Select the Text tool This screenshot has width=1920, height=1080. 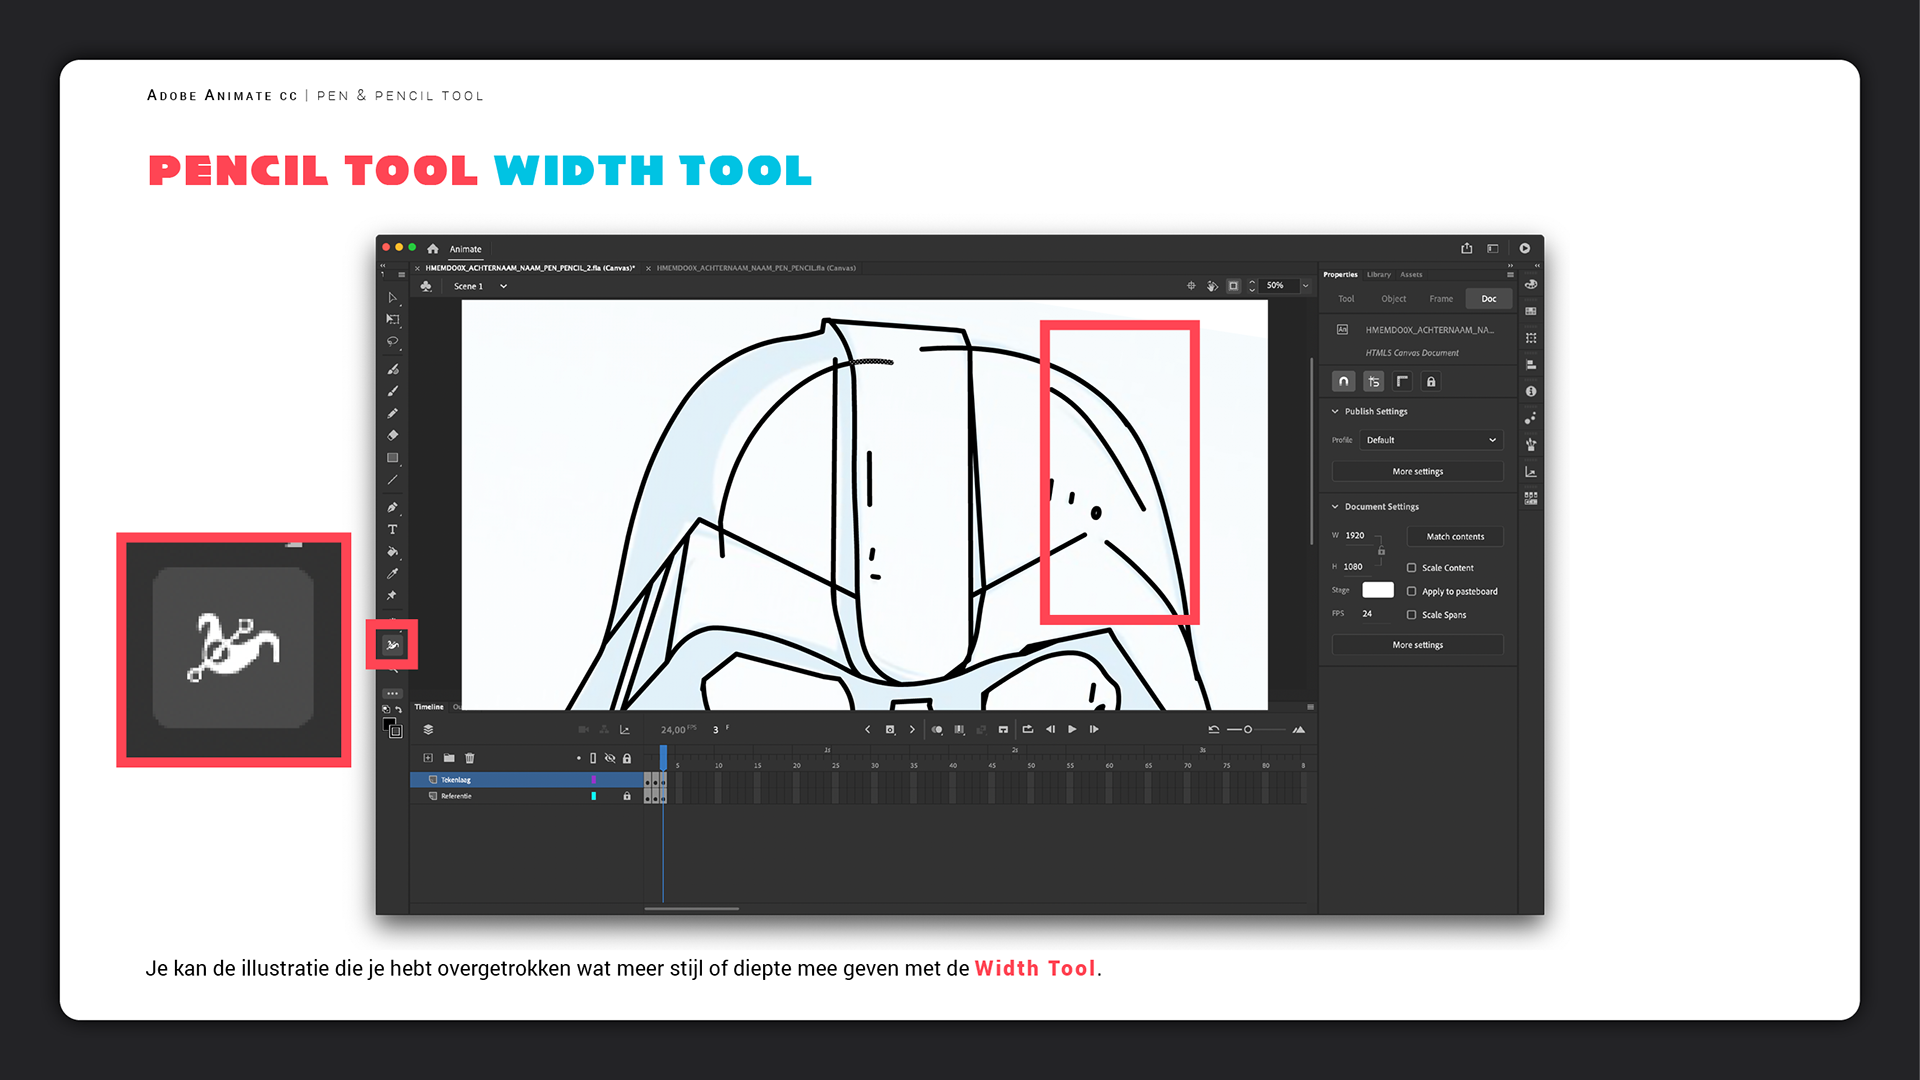(392, 529)
